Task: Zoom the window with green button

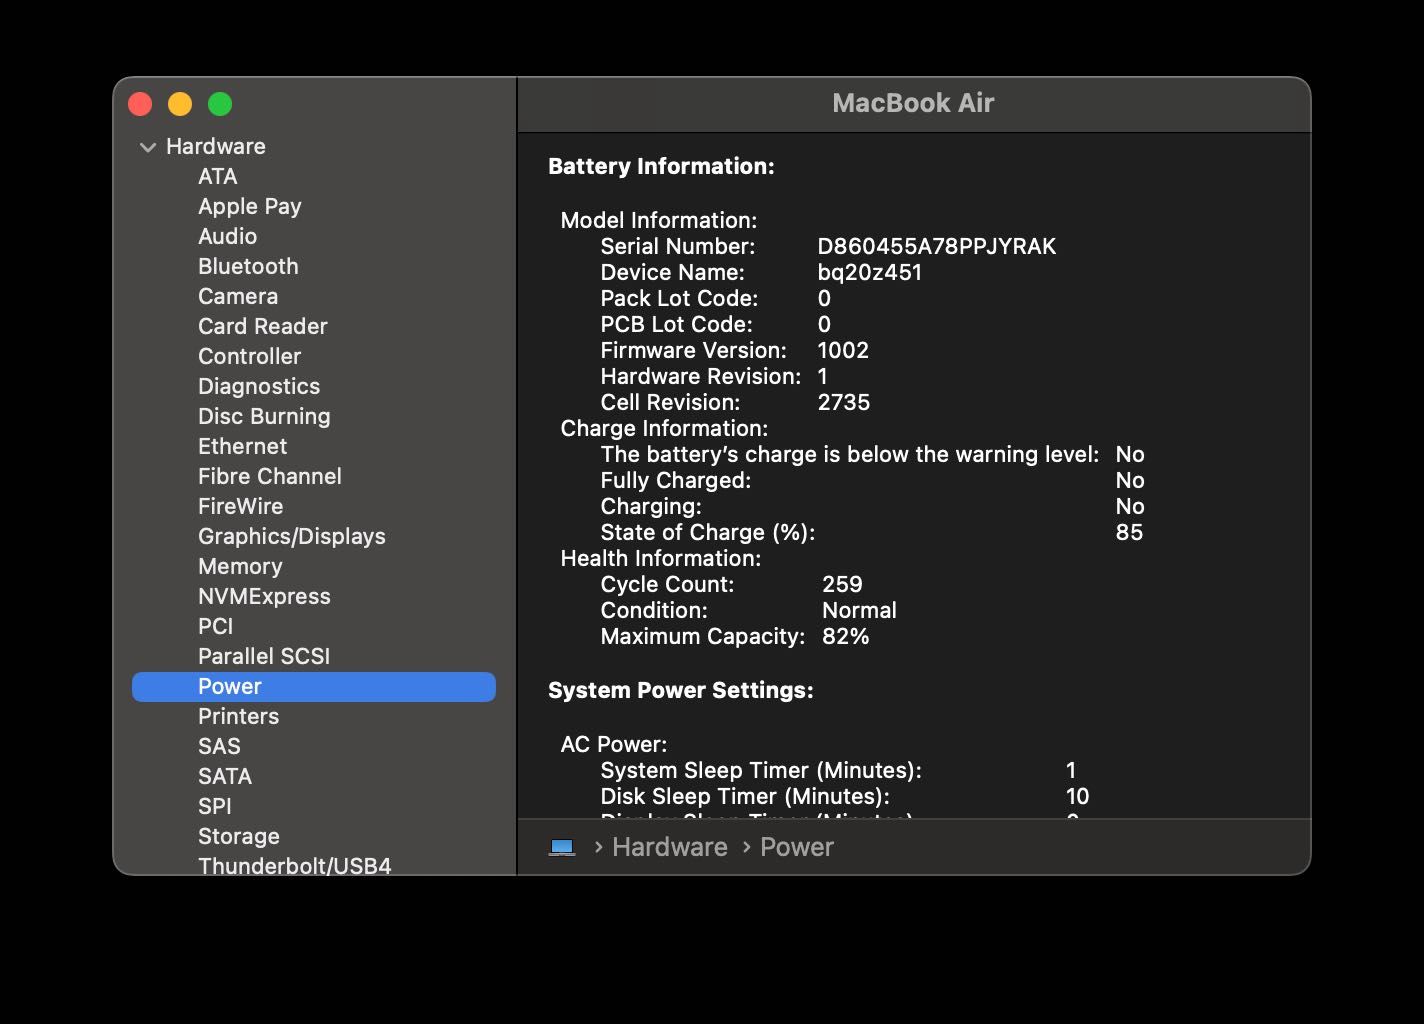Action: 220,104
